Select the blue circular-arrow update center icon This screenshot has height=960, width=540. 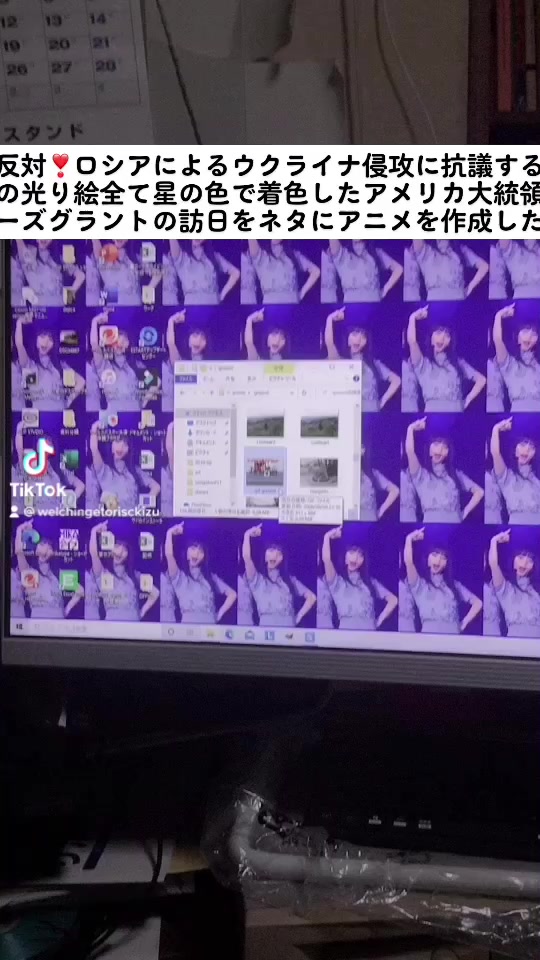click(x=149, y=337)
